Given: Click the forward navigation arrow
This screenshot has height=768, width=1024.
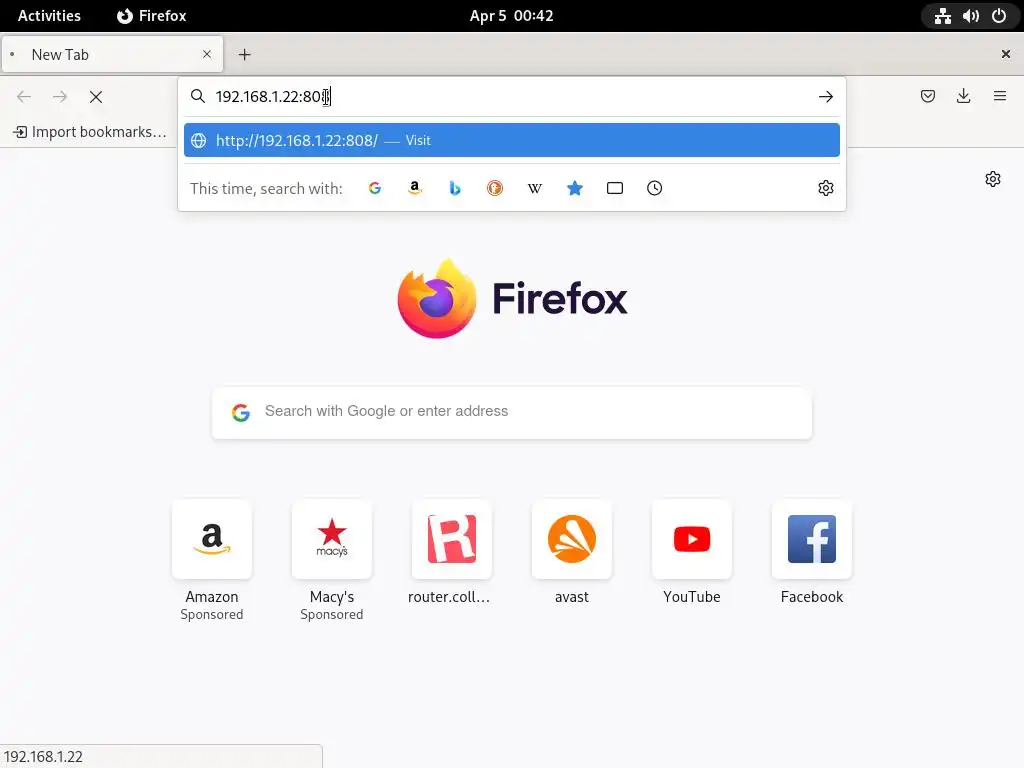Looking at the screenshot, I should pos(60,97).
